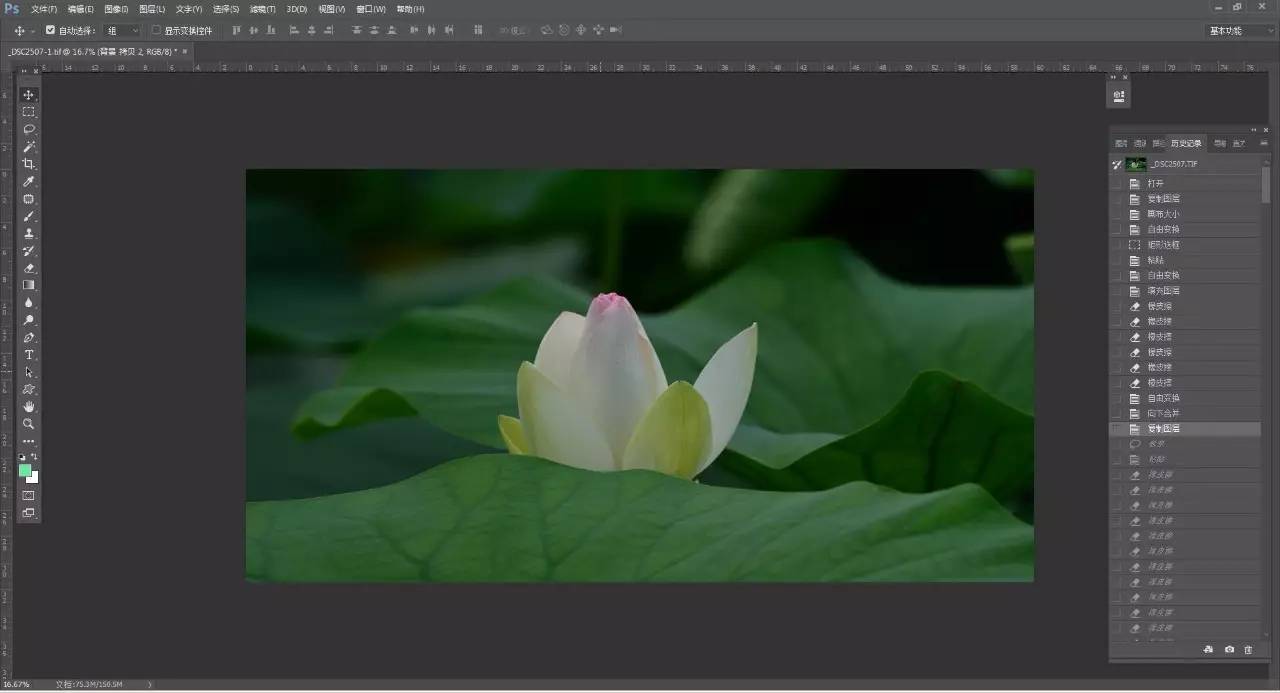Set history brush source beside 打开 state
The image size is (1280, 693).
(1117, 184)
